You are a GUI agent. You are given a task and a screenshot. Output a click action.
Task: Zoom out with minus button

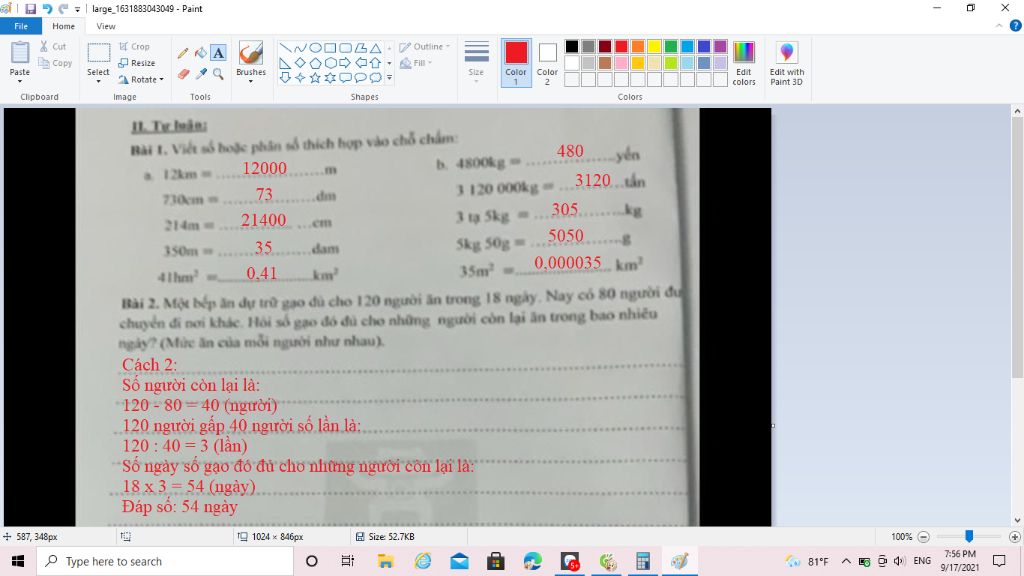[923, 537]
